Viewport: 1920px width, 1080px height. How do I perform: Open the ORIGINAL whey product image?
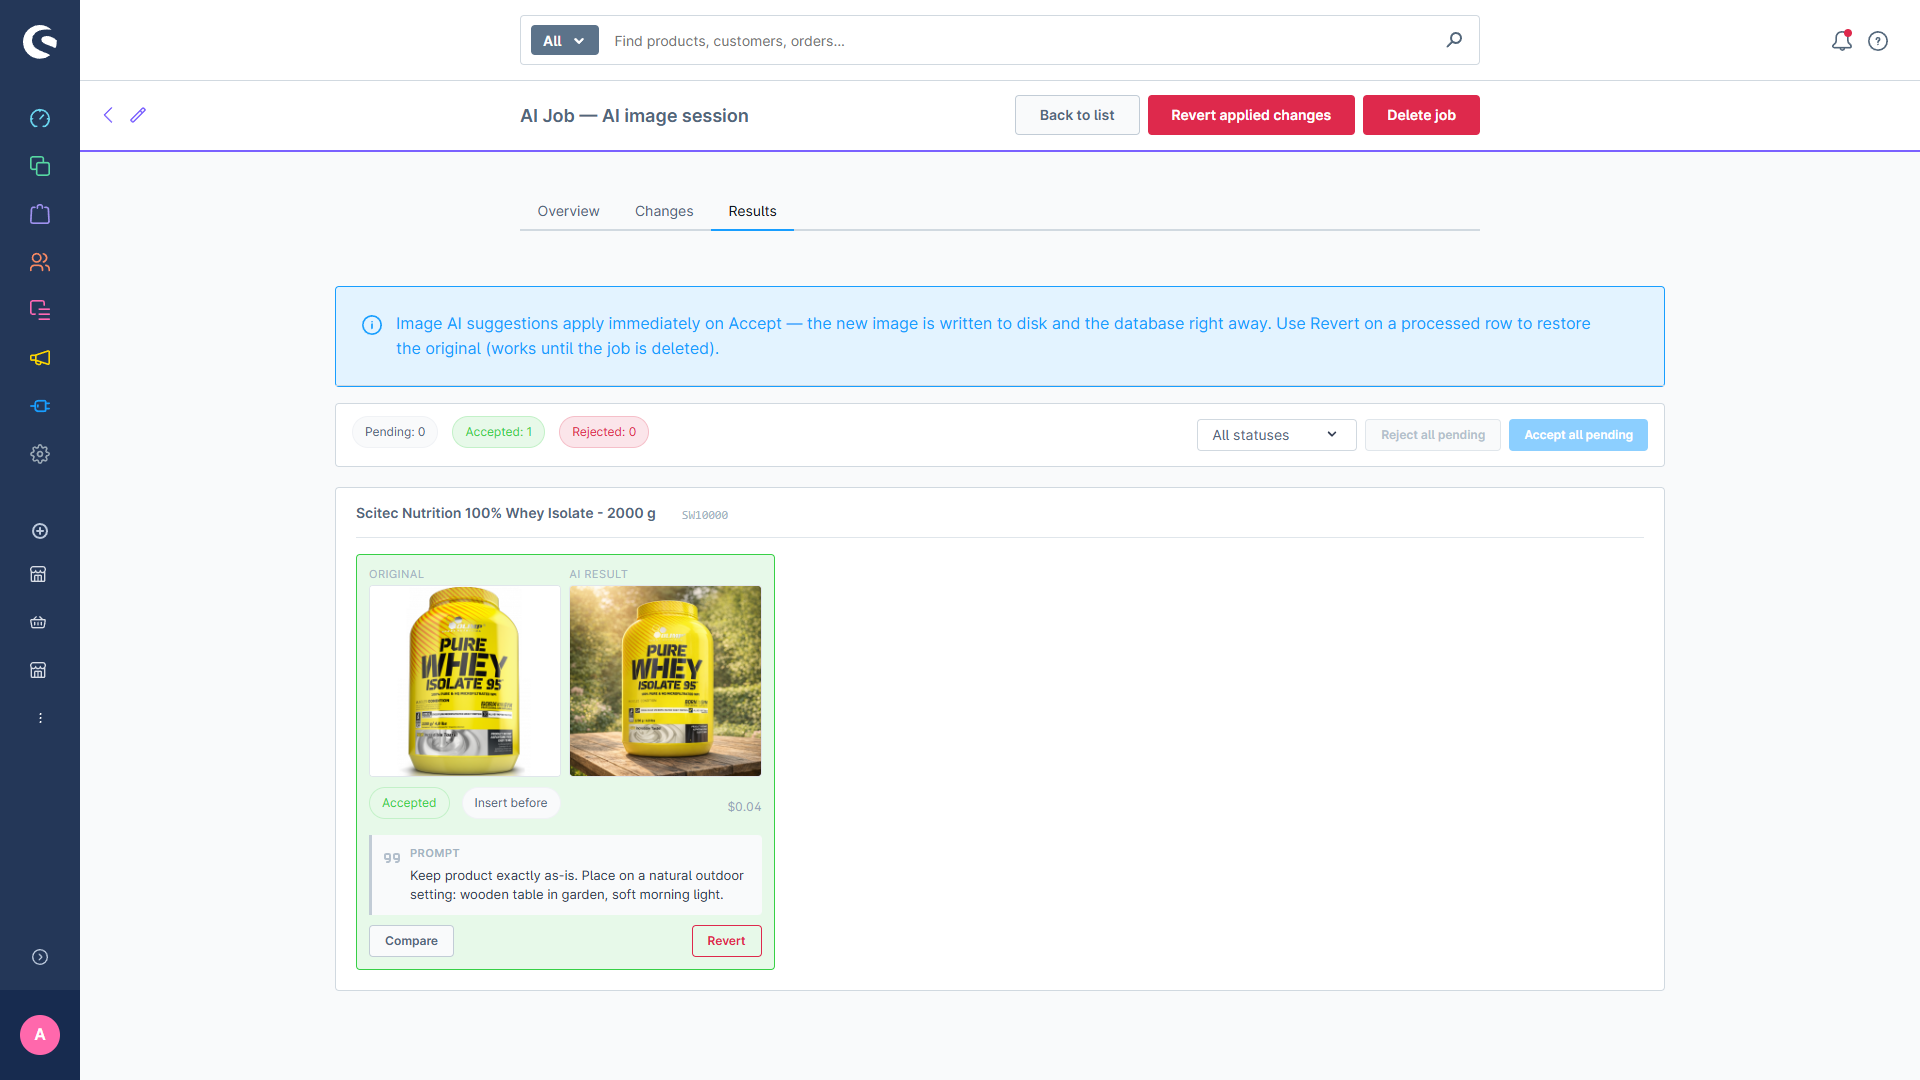click(x=465, y=681)
